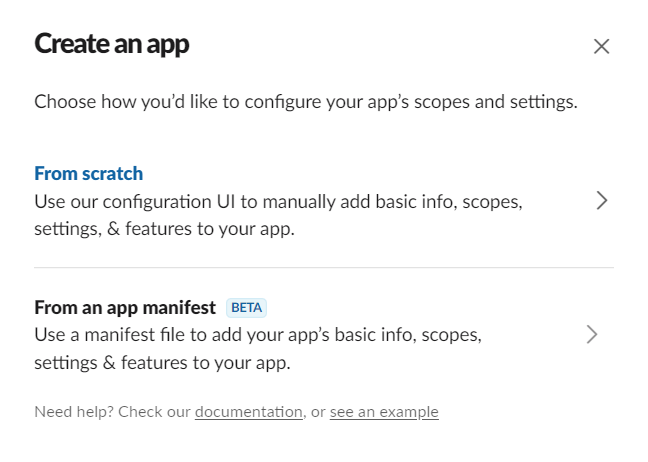
Task: Click the "Need help?" text
Action: [x=72, y=412]
